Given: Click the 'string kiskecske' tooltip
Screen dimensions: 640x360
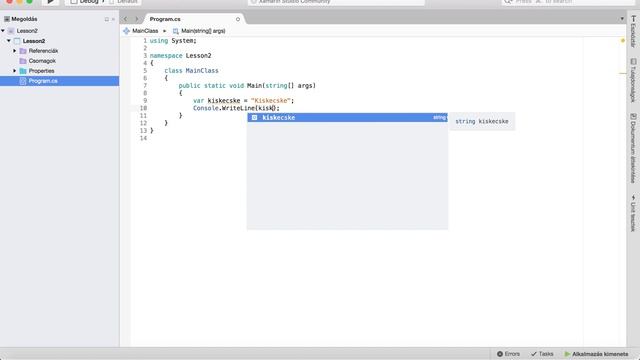Looking at the screenshot, I should click(482, 121).
